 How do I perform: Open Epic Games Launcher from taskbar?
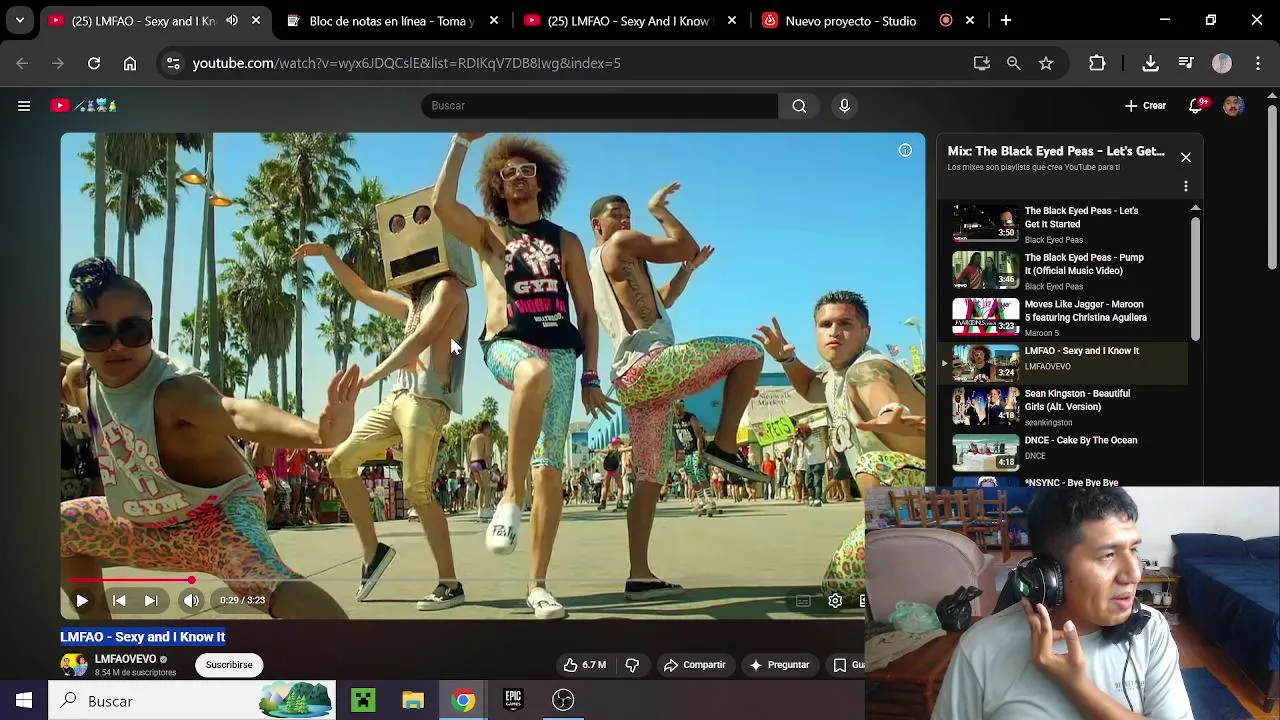pyautogui.click(x=513, y=700)
